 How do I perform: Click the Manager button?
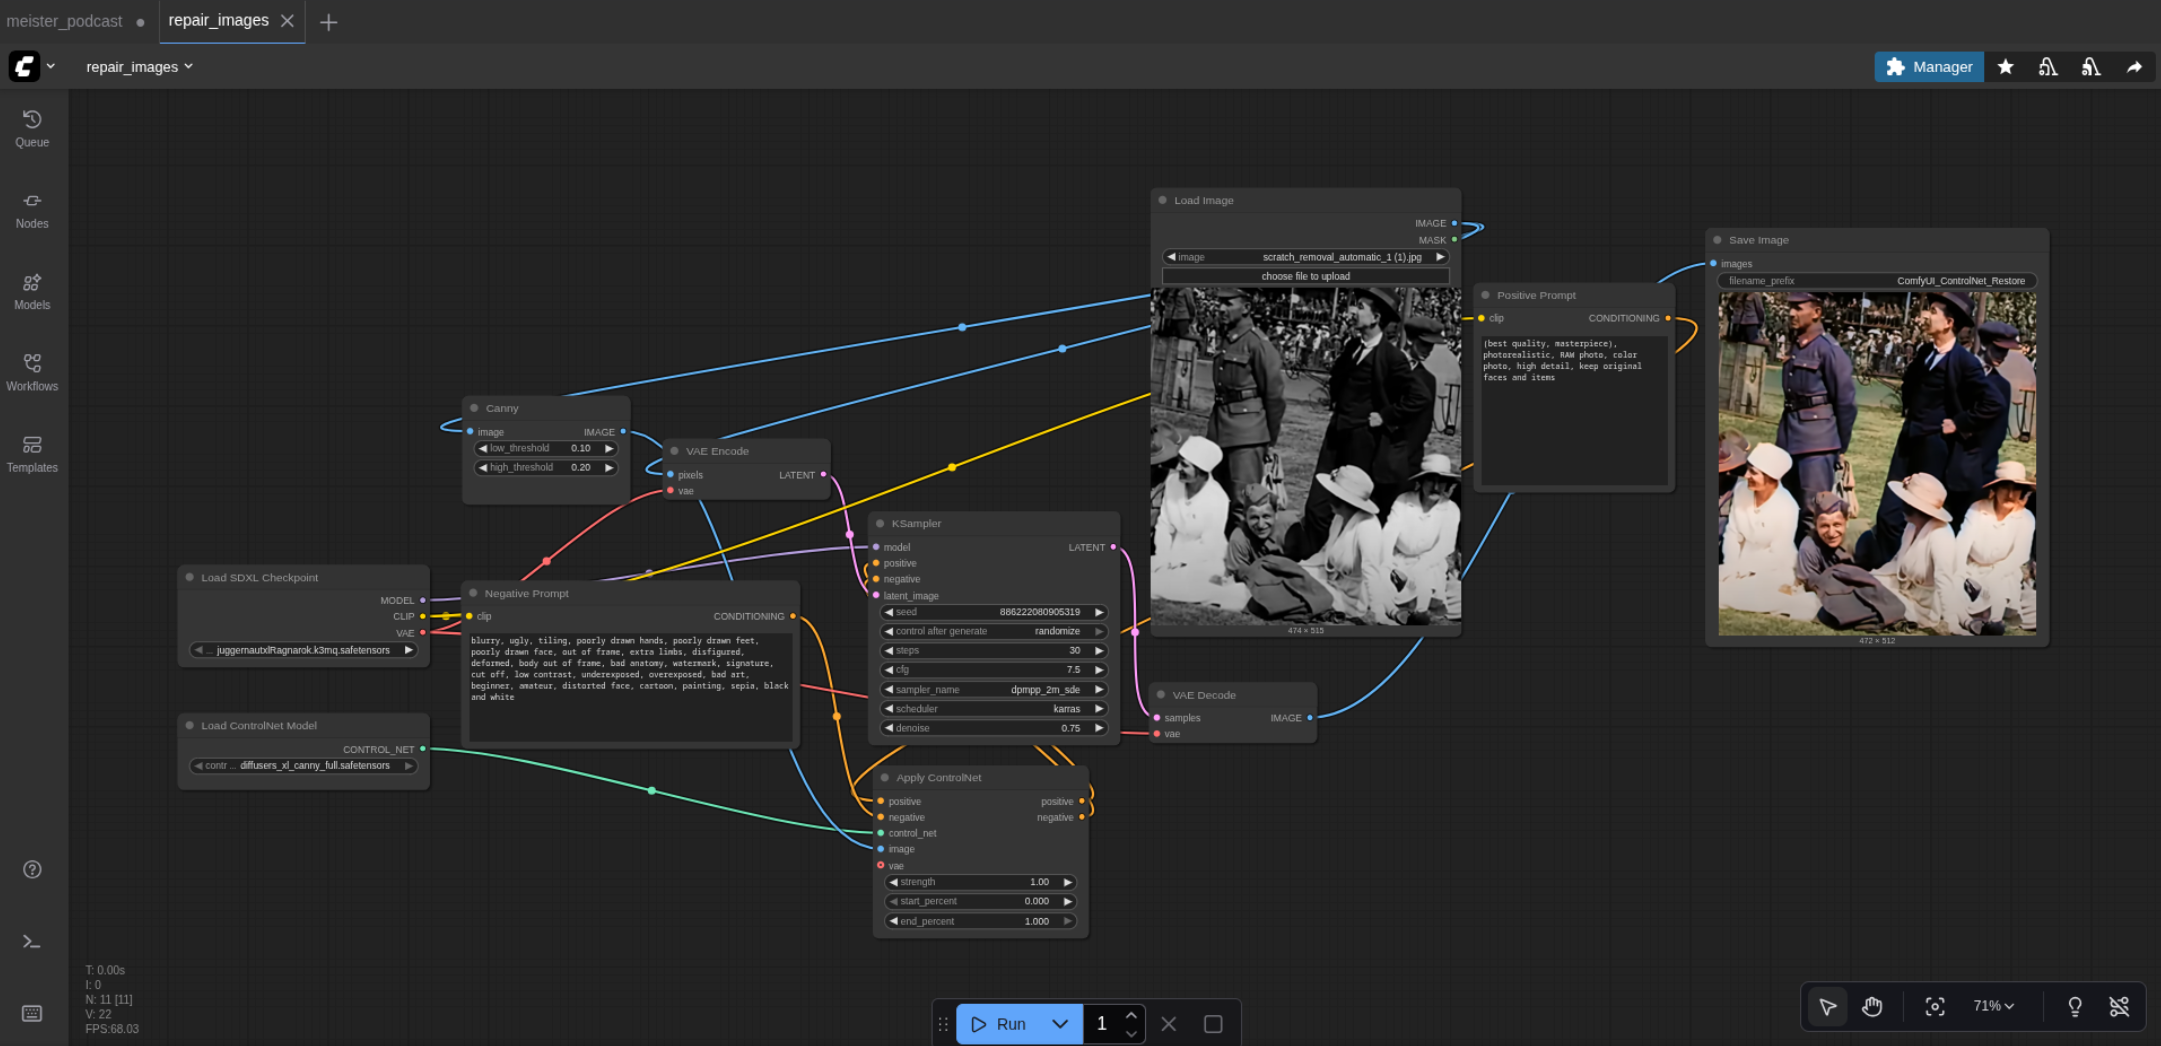1928,67
